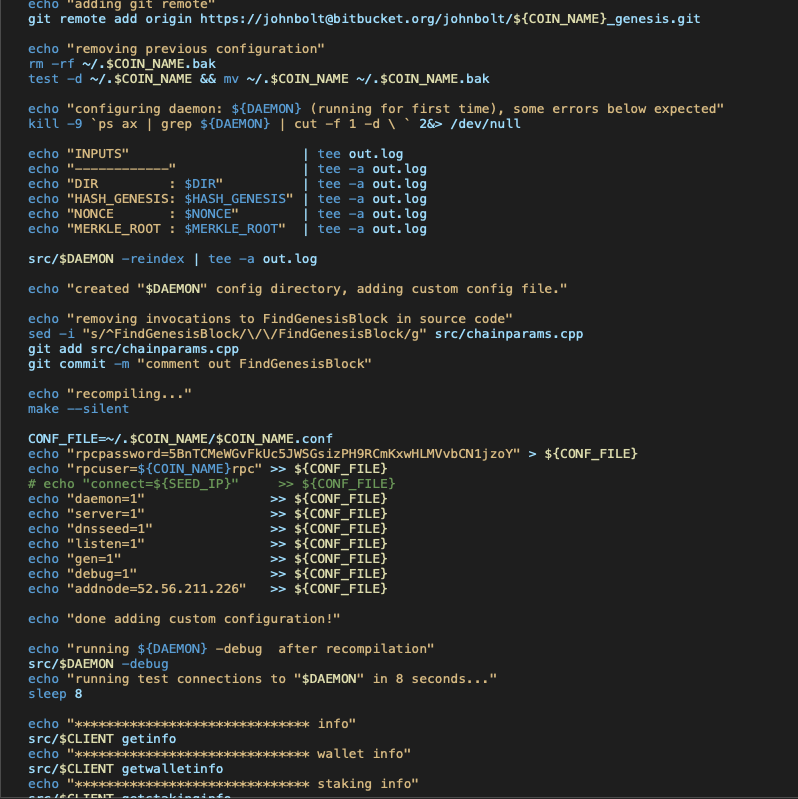
Task: Click 'tee out.log' on the INPUTS line
Action: click(360, 154)
